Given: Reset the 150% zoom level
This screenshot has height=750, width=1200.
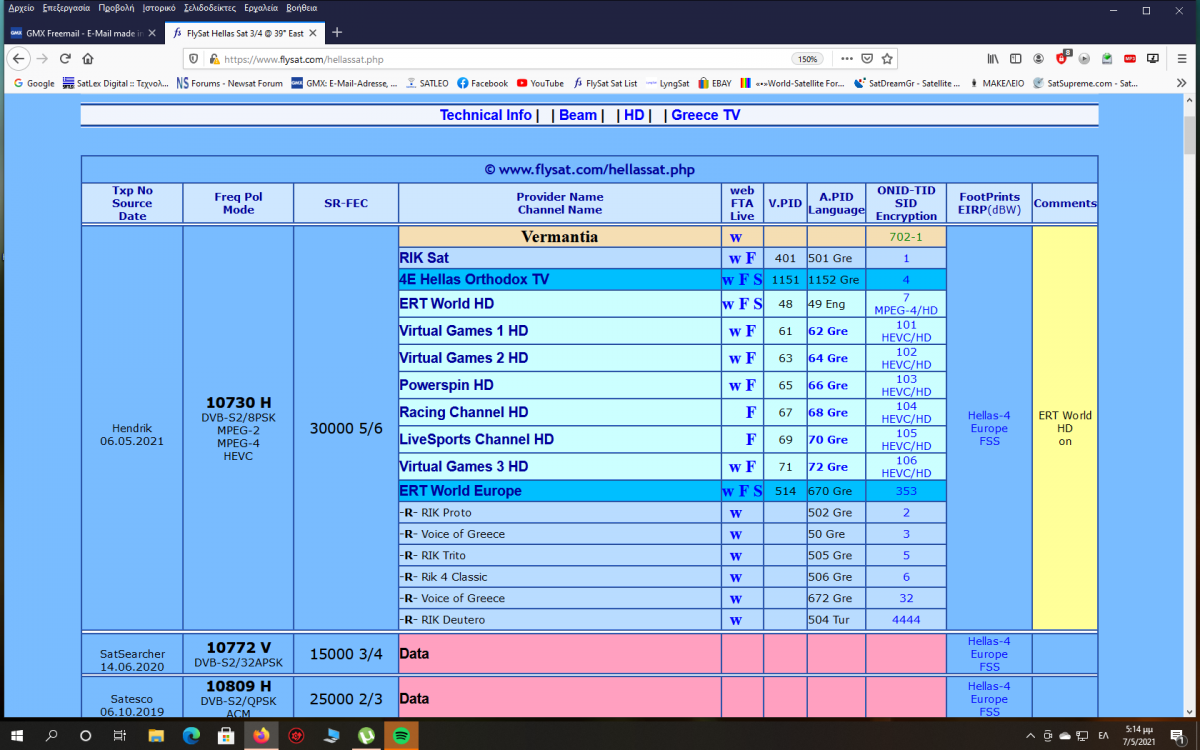Looking at the screenshot, I should 807,59.
